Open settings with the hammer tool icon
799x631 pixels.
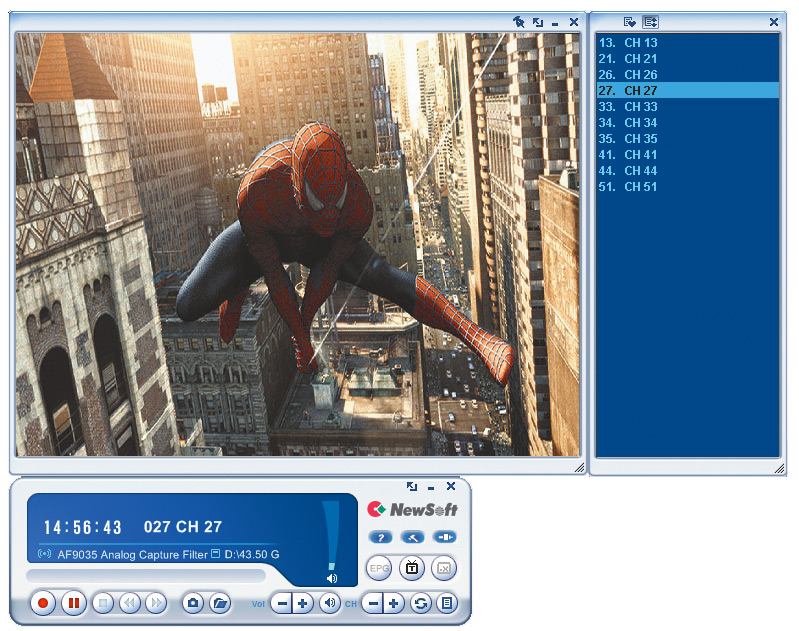(412, 538)
